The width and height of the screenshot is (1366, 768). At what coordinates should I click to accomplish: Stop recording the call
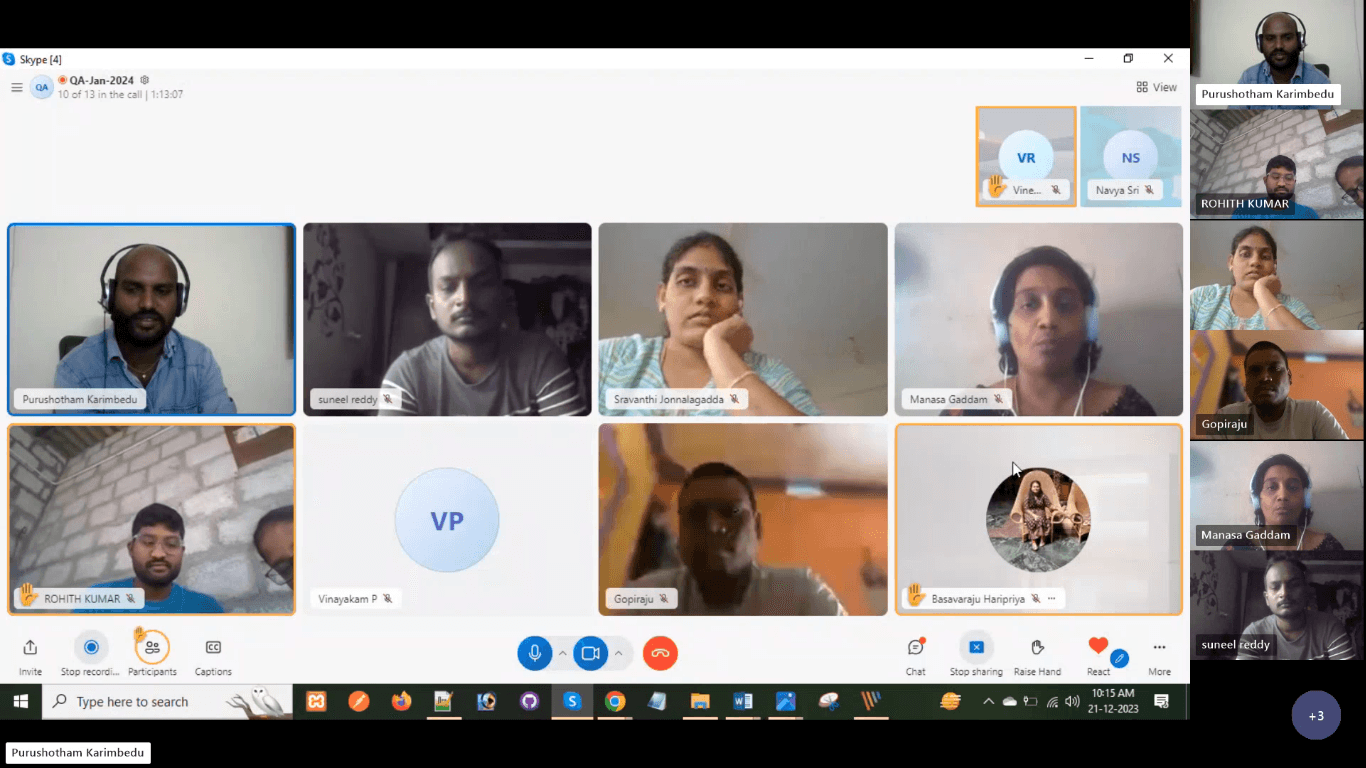tap(91, 648)
